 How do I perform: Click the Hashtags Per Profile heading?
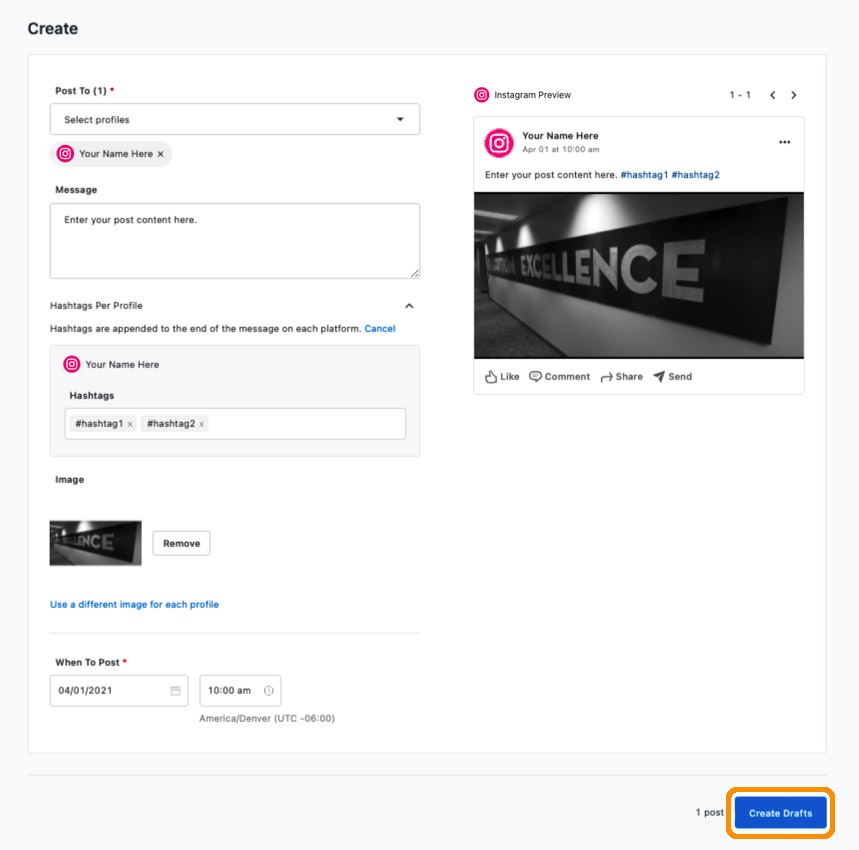[x=96, y=306]
